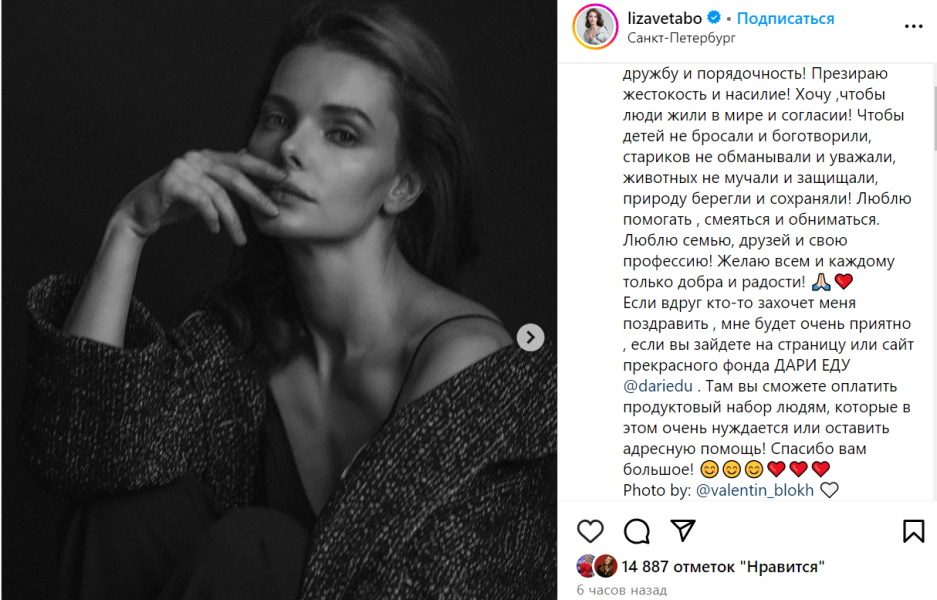Image resolution: width=937 pixels, height=600 pixels.
Task: Click the liker avatars beside the likes count
Action: pos(597,567)
